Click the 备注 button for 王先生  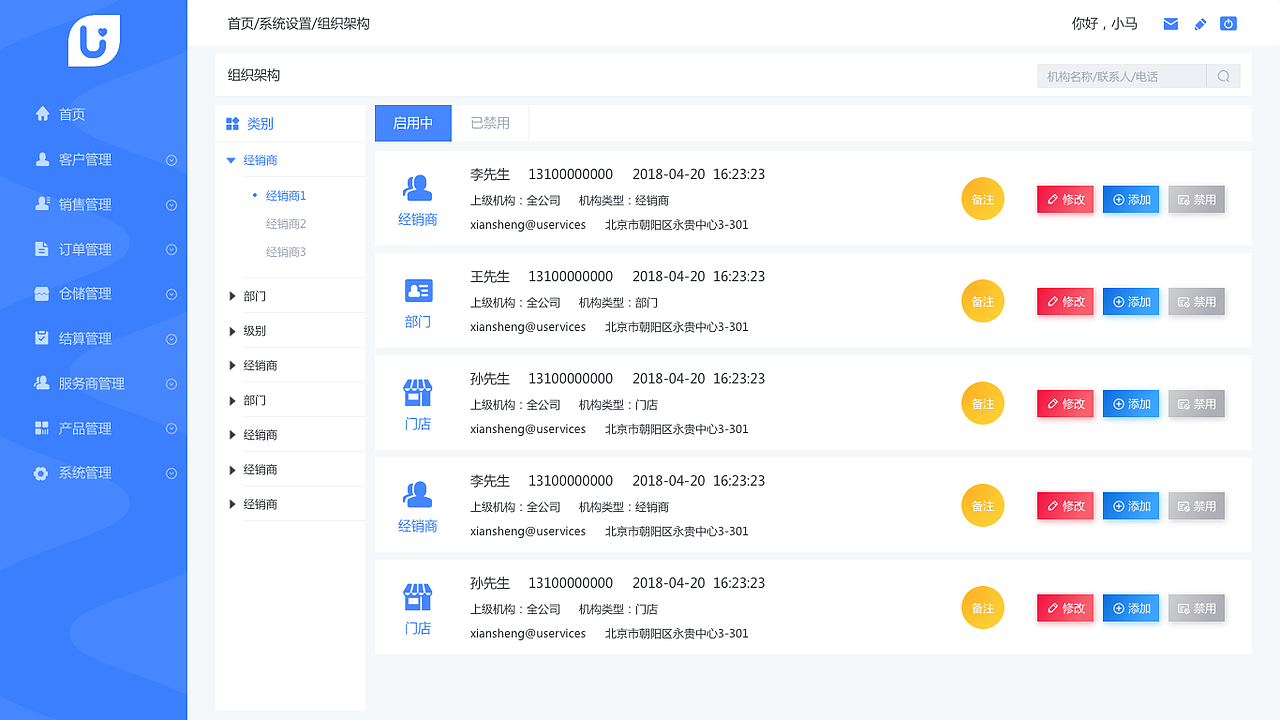[x=983, y=301]
